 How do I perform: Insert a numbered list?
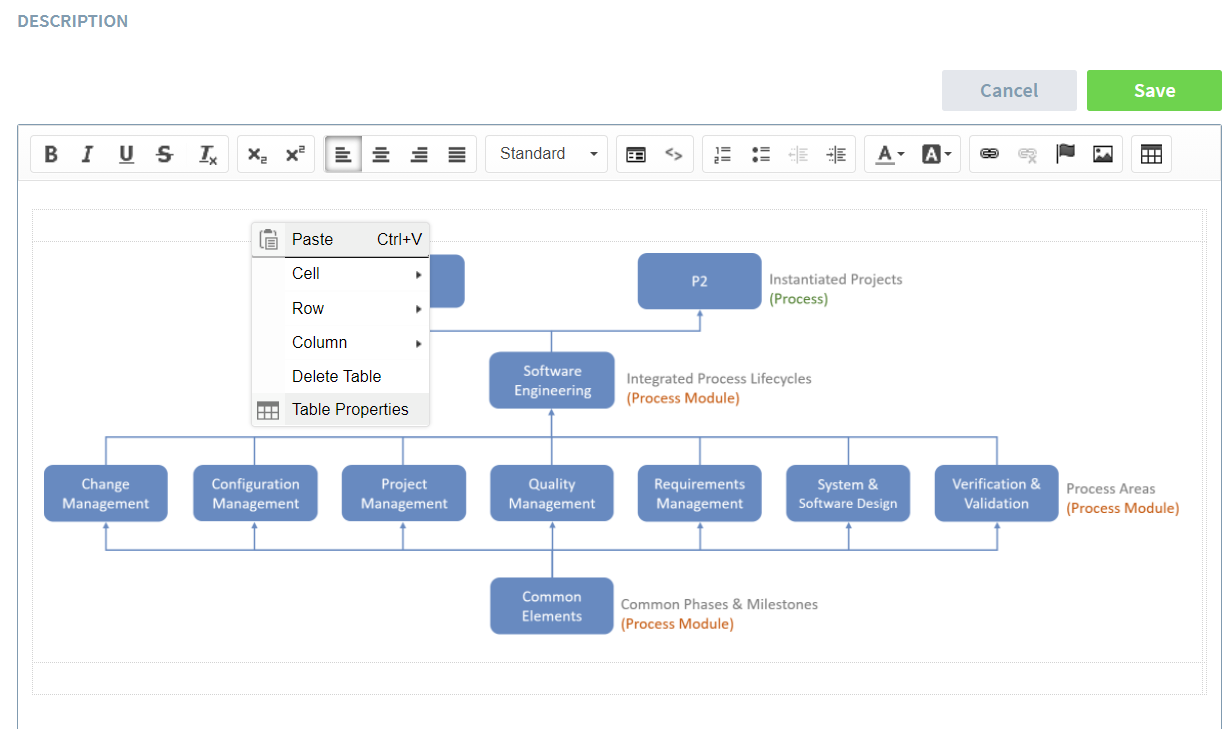[x=722, y=154]
